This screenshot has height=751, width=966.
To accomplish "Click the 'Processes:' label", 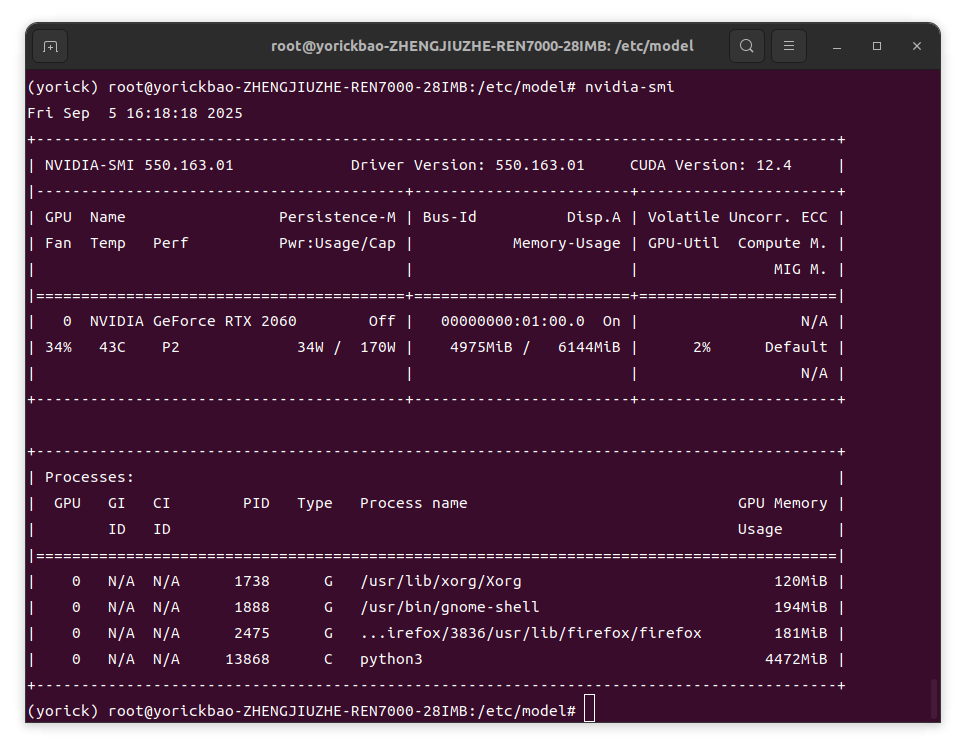I will point(89,477).
